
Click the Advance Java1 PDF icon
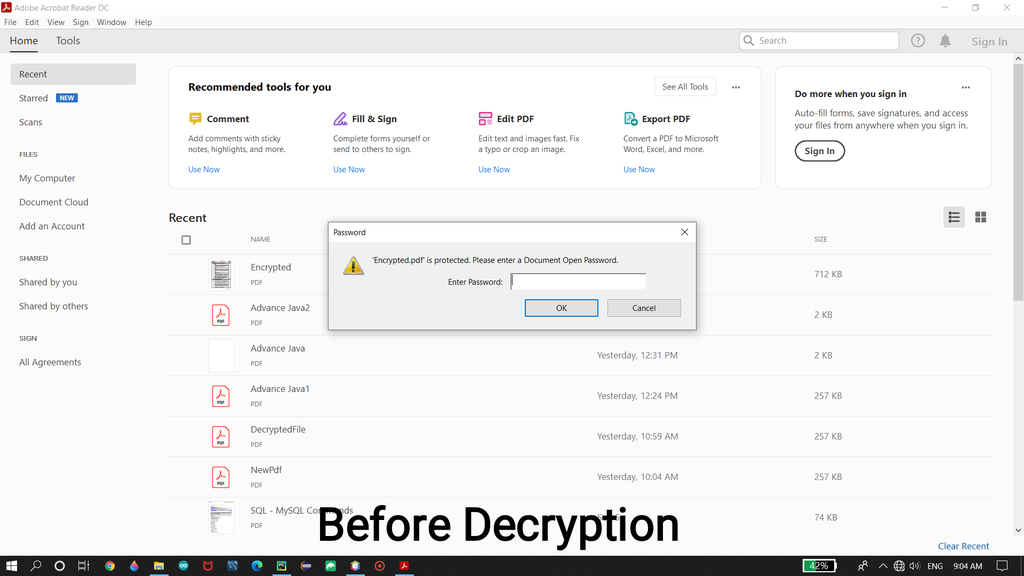click(221, 396)
